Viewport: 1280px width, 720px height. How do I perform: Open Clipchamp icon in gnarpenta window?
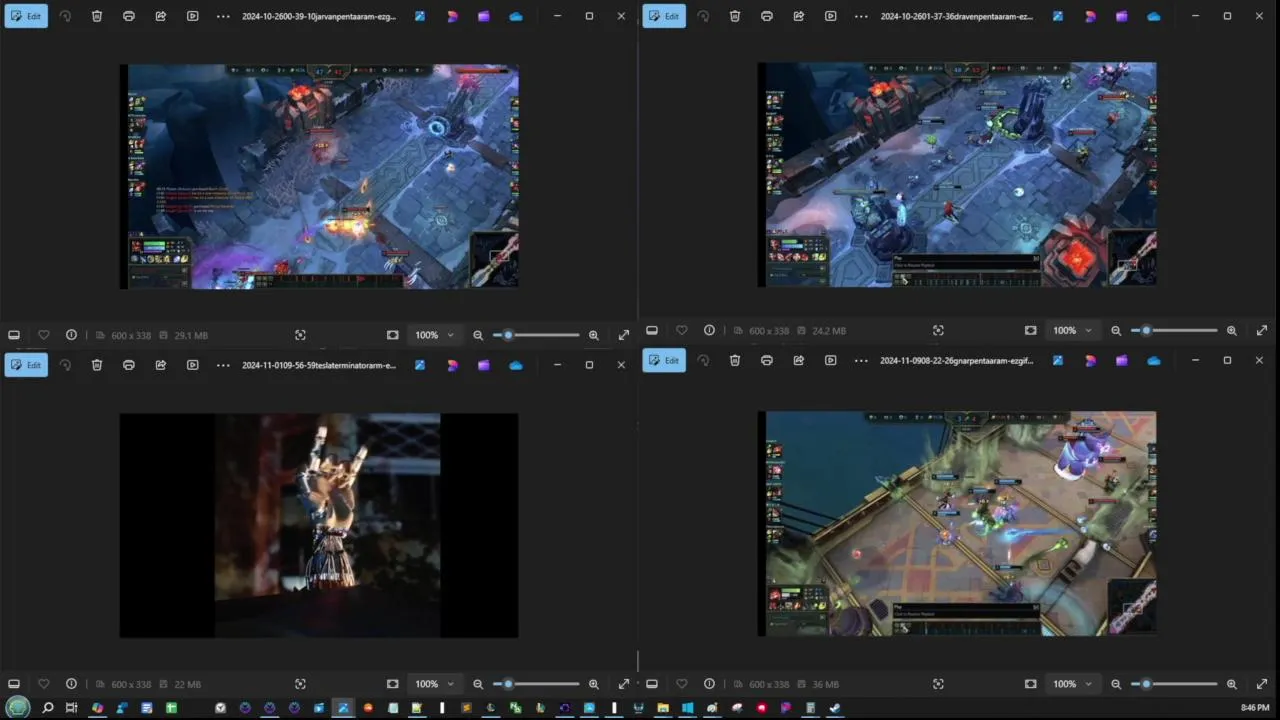coord(1122,360)
